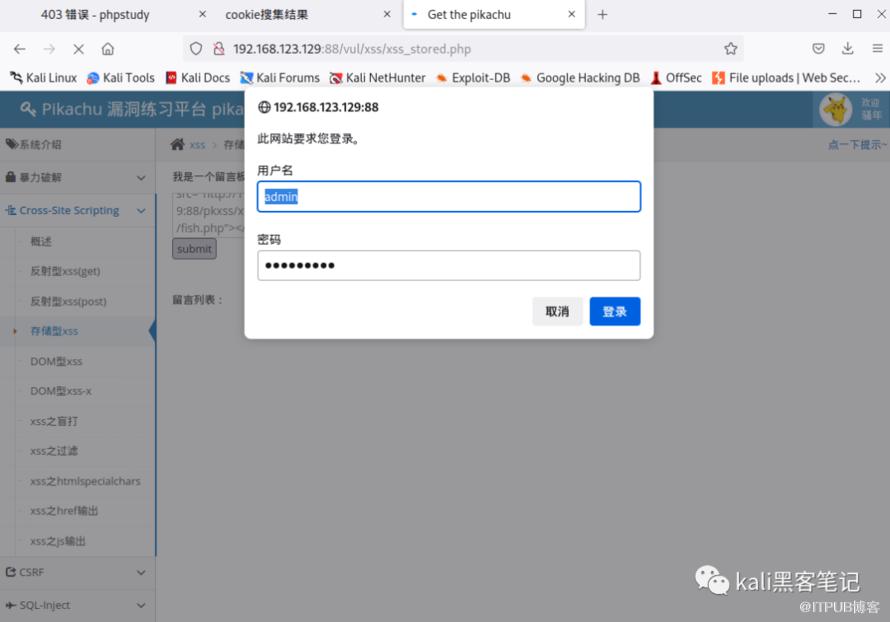Image resolution: width=890 pixels, height=622 pixels.
Task: Click the home icon in the breadcrumb
Action: coord(178,144)
